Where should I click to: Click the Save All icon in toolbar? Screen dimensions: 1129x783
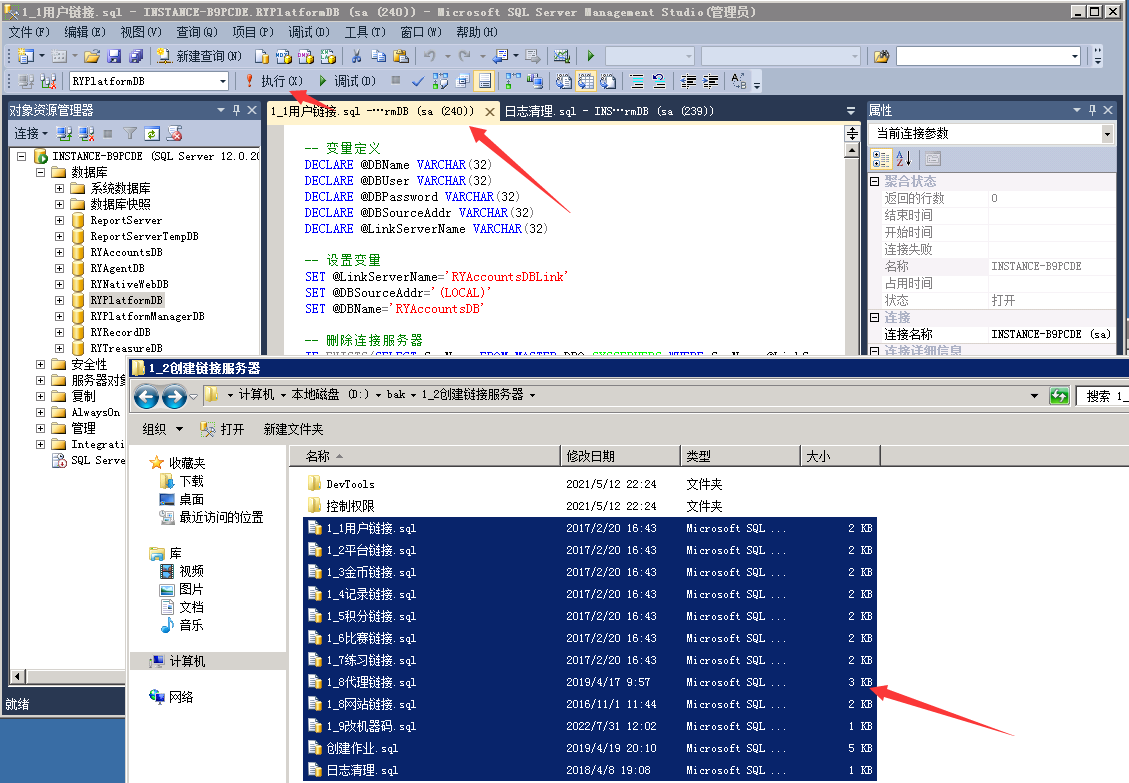click(136, 56)
